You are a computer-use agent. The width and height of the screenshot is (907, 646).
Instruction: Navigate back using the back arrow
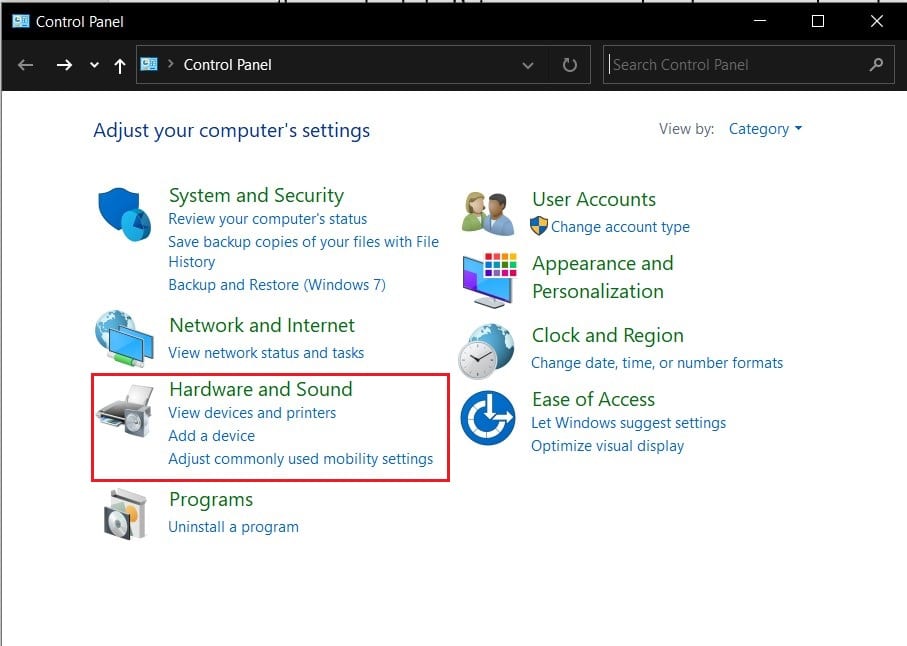(26, 65)
